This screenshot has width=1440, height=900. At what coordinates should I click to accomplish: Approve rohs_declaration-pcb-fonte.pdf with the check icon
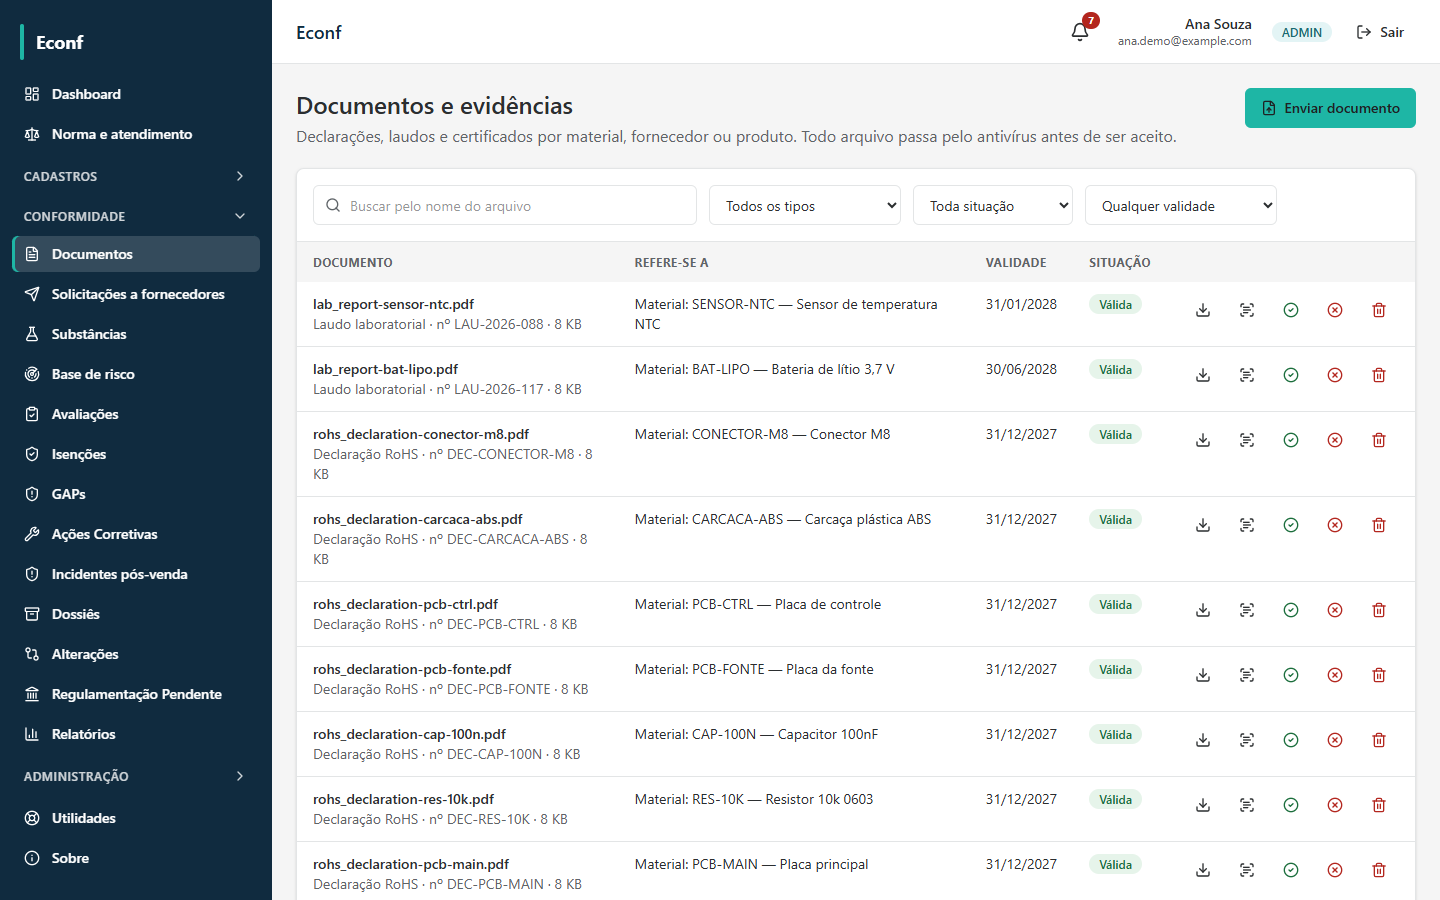[x=1291, y=675]
